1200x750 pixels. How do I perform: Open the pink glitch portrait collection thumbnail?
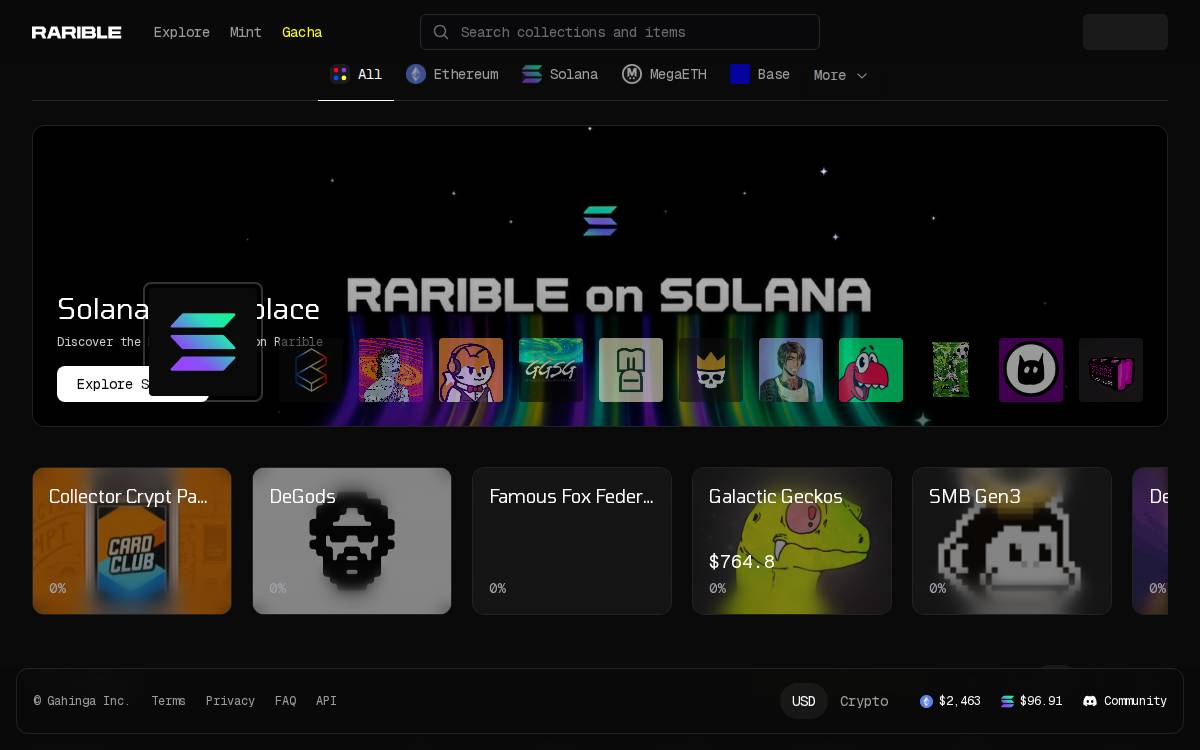click(391, 370)
